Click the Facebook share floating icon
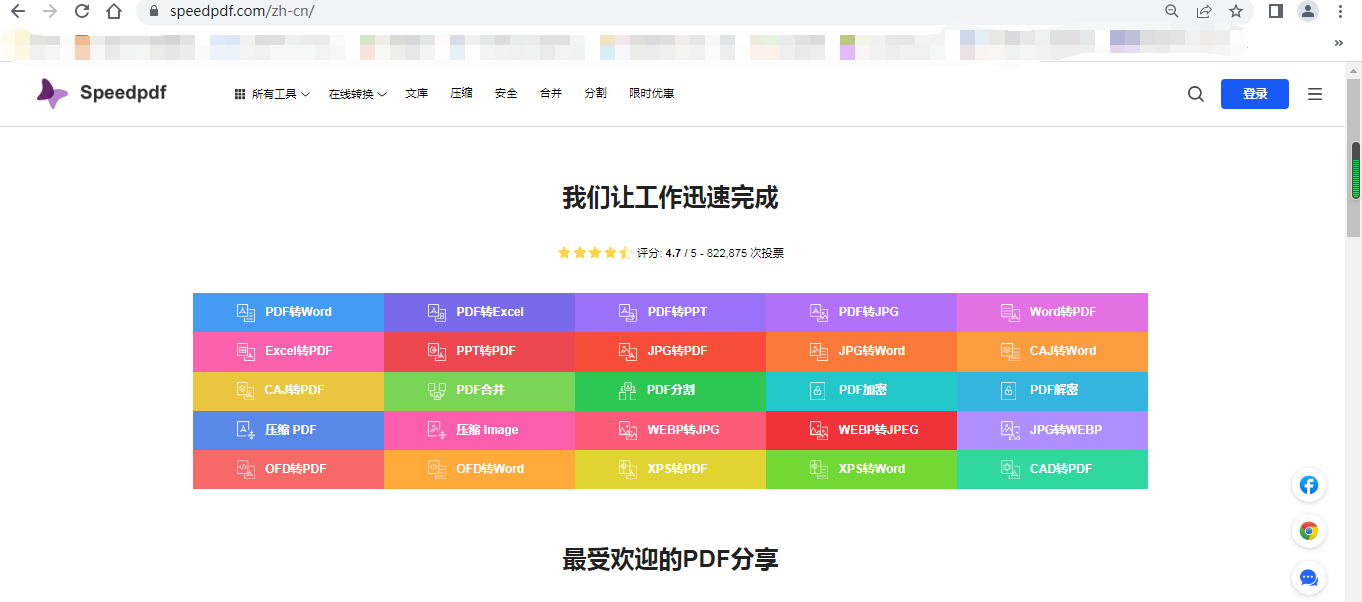 pyautogui.click(x=1308, y=485)
